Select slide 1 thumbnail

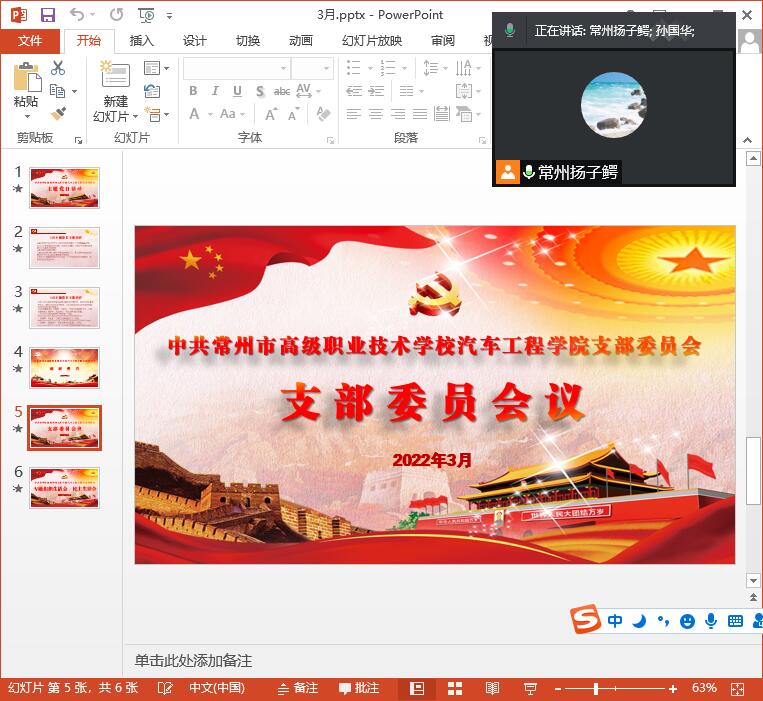click(x=64, y=188)
